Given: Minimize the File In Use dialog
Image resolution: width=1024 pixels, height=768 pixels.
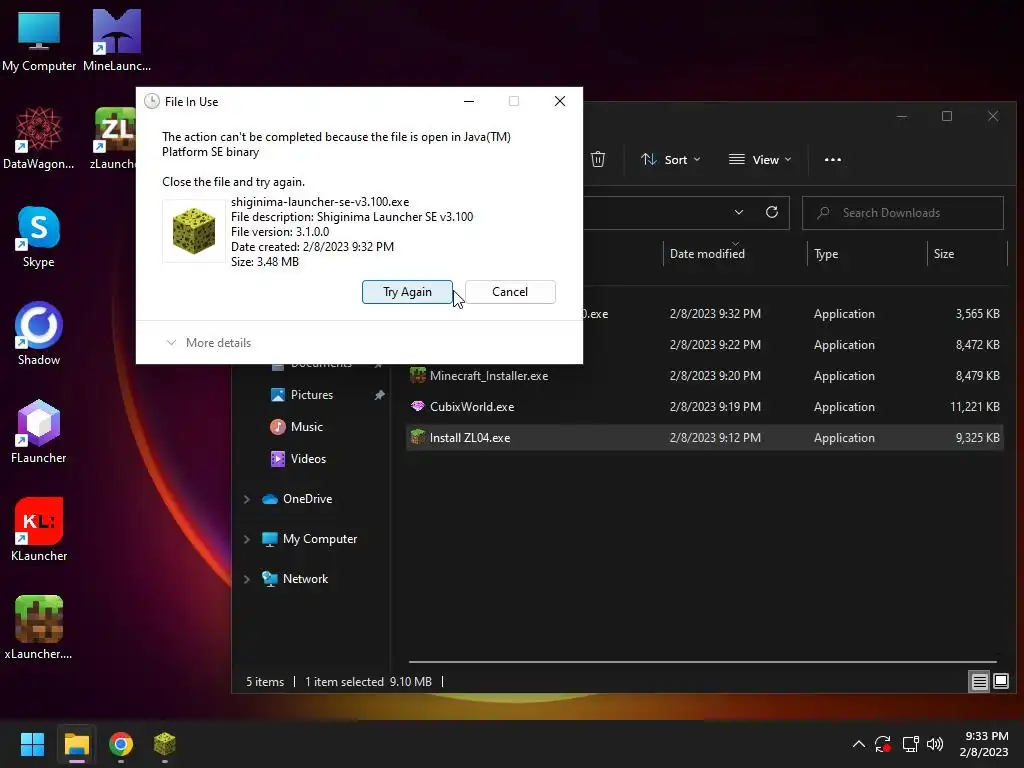Looking at the screenshot, I should [x=469, y=101].
